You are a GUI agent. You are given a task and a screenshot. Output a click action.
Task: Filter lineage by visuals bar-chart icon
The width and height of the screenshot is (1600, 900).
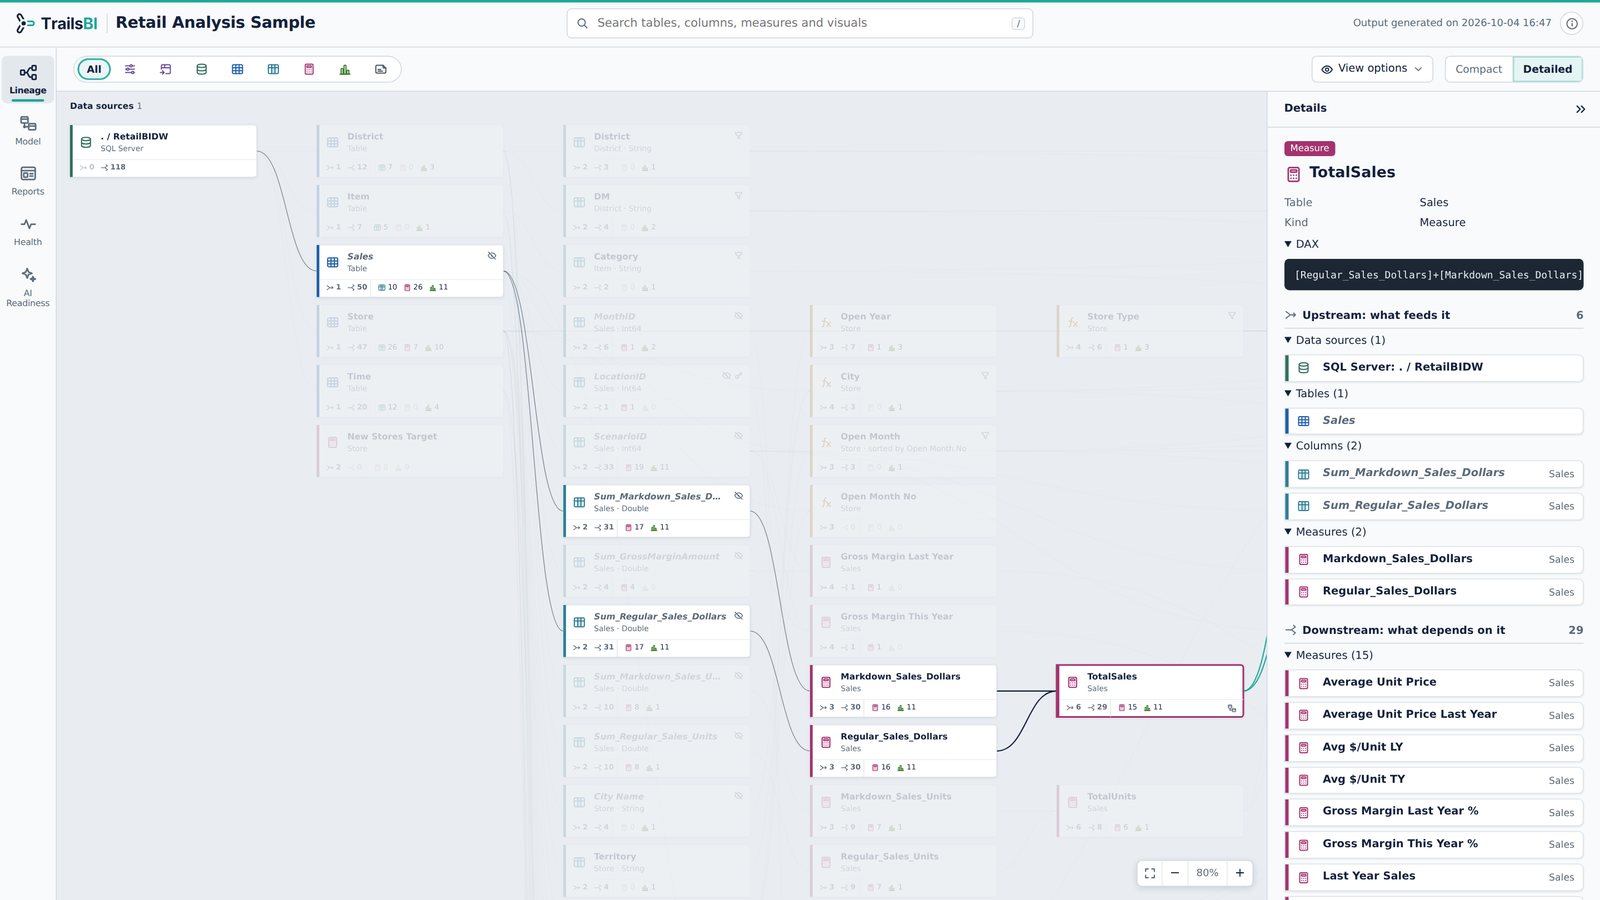[x=345, y=69]
